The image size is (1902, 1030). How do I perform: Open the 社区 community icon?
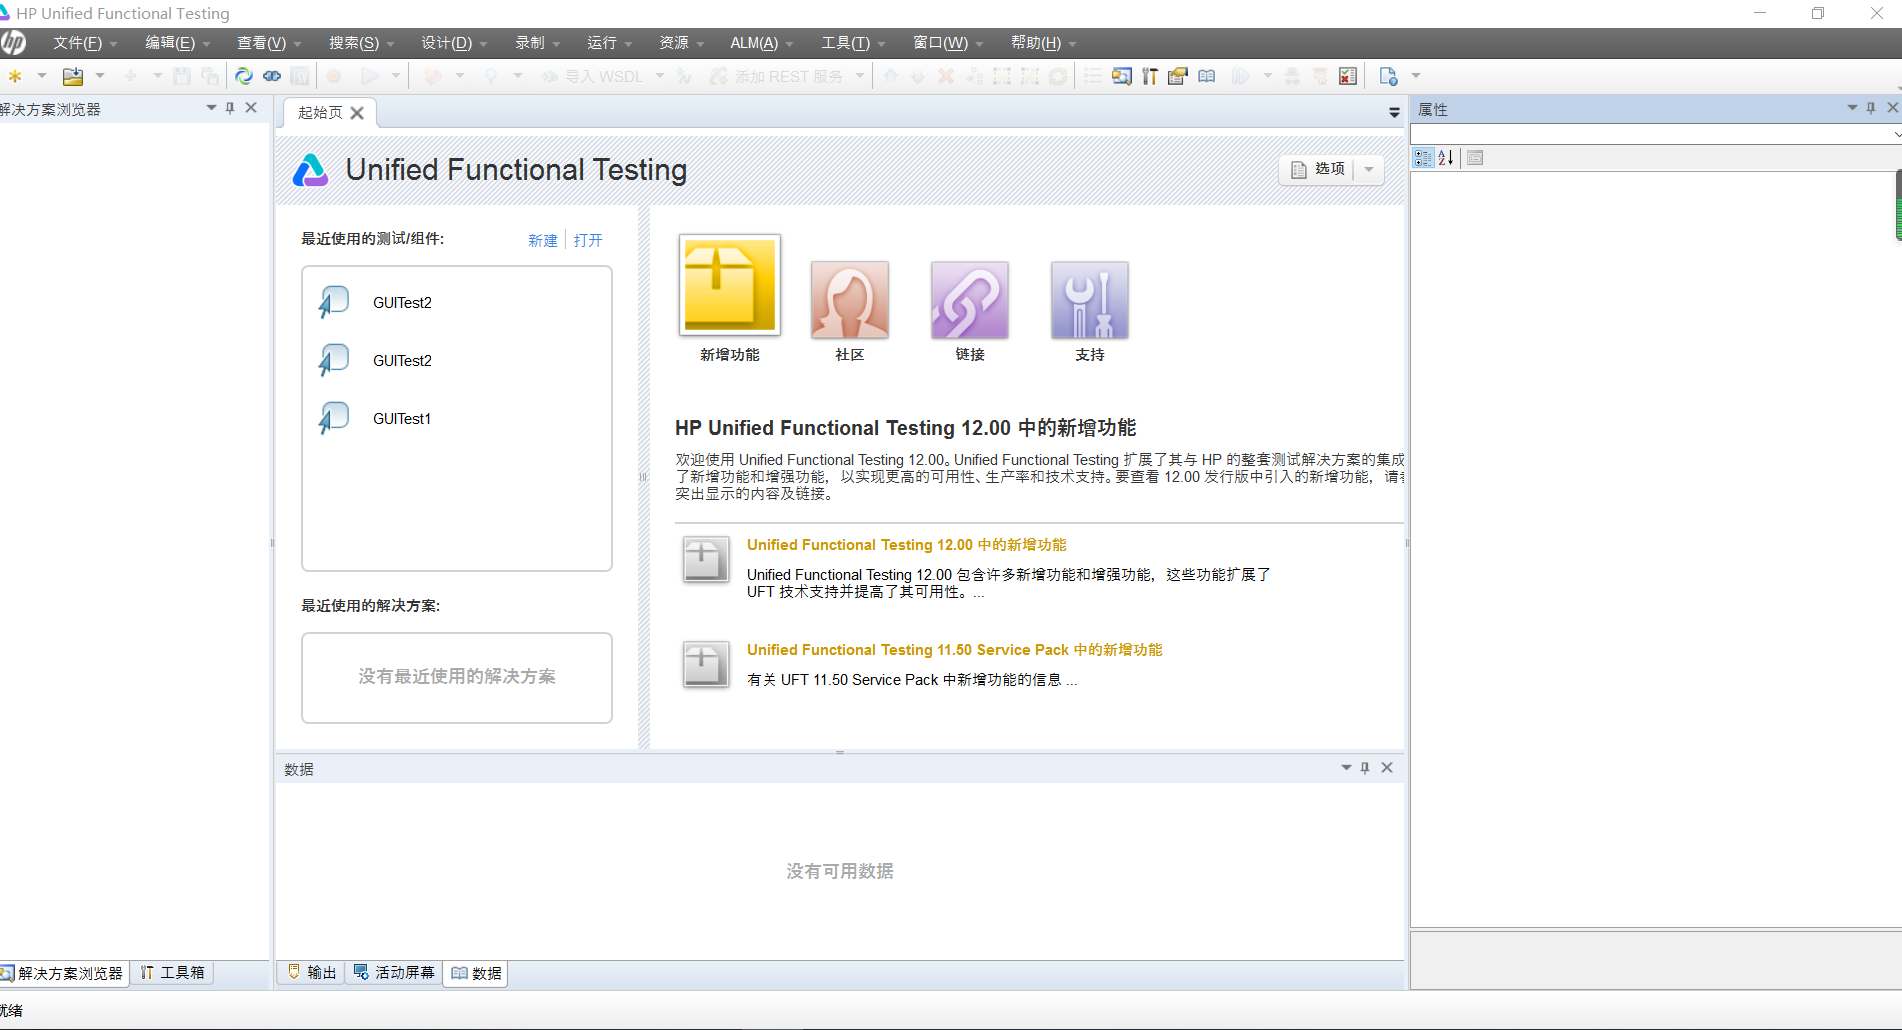coord(850,300)
